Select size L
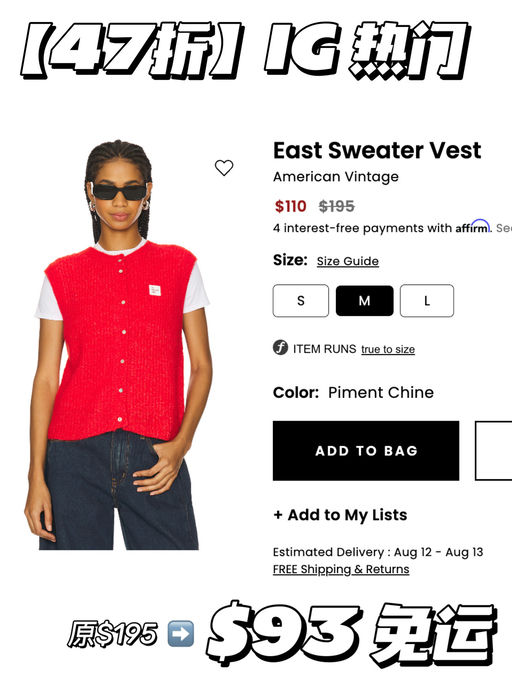 point(427,301)
